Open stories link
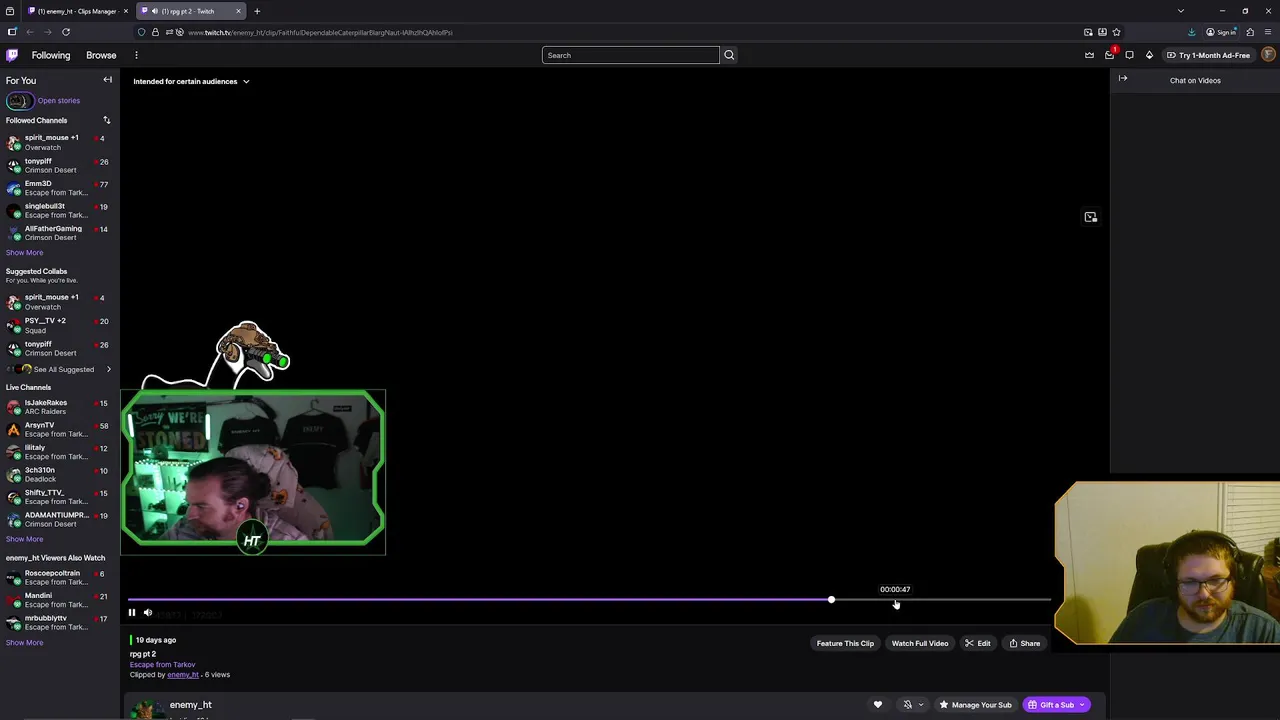This screenshot has height=720, width=1280. tap(59, 100)
